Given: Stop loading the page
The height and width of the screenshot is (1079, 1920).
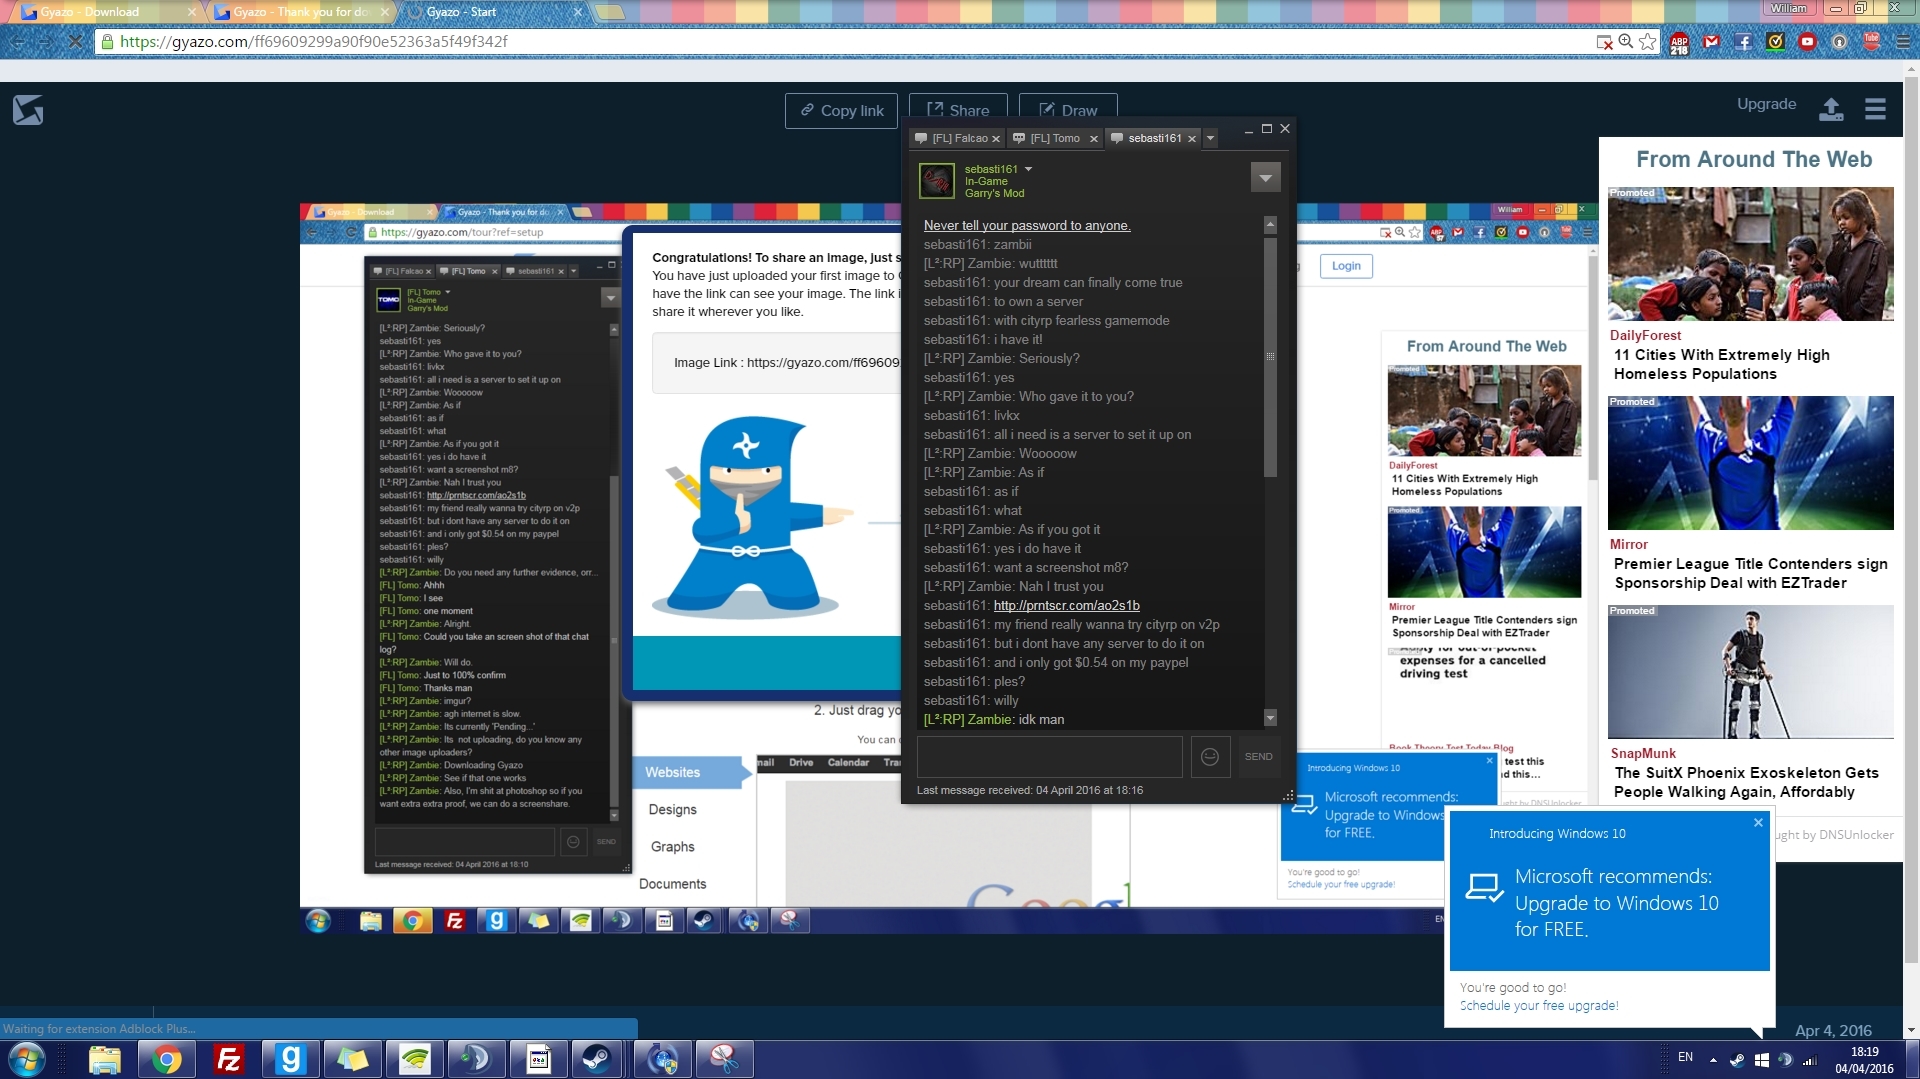Looking at the screenshot, I should tap(75, 42).
